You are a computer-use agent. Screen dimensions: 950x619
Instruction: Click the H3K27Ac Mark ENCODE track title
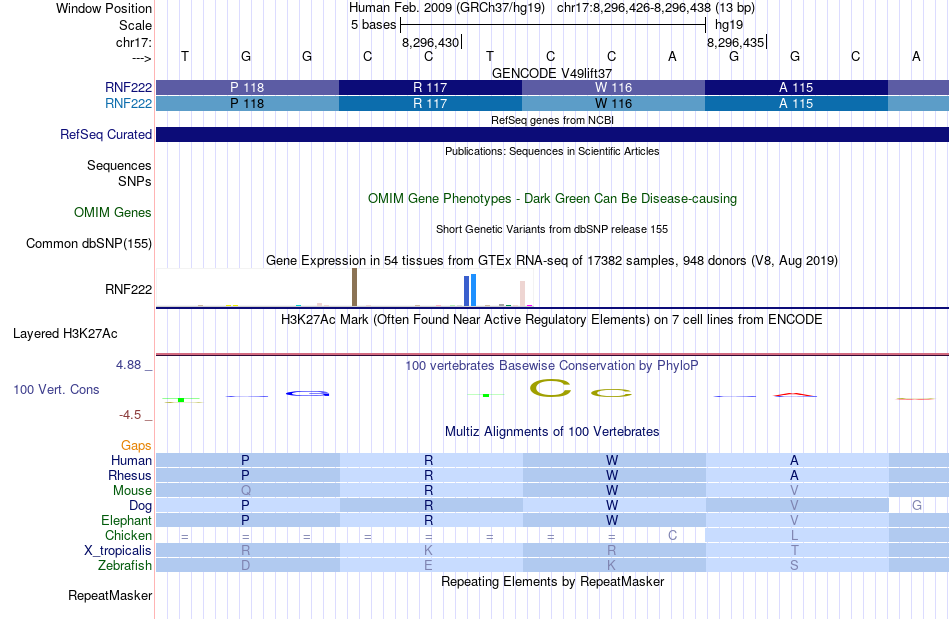click(552, 319)
